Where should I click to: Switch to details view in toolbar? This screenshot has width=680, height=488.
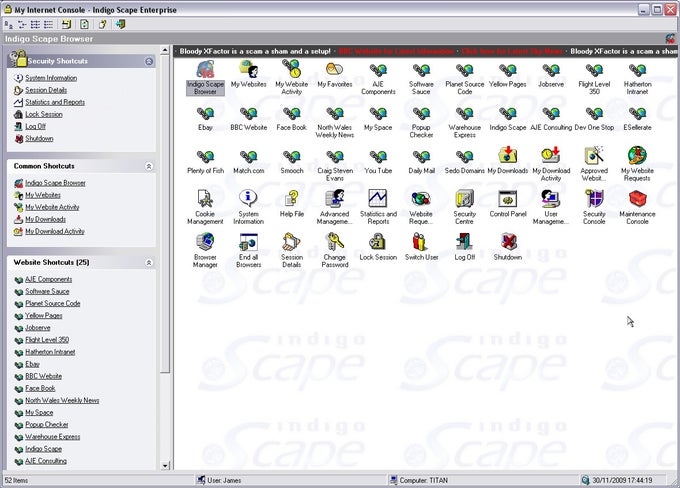tap(48, 24)
